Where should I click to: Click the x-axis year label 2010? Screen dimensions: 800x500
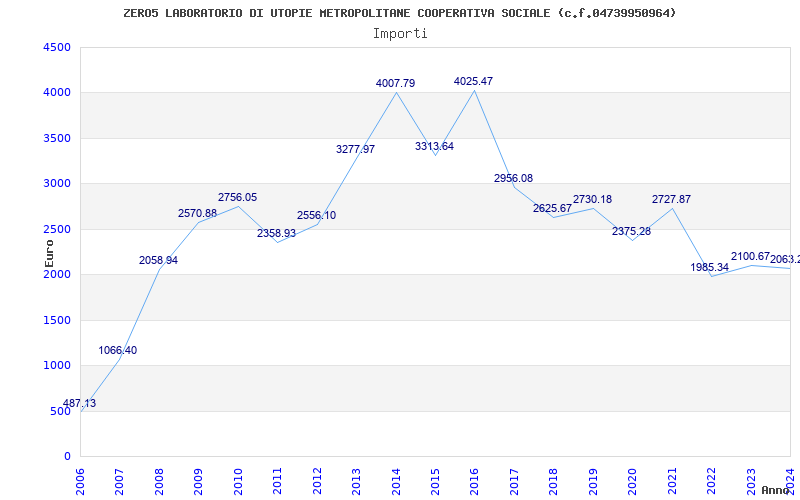[x=238, y=481]
